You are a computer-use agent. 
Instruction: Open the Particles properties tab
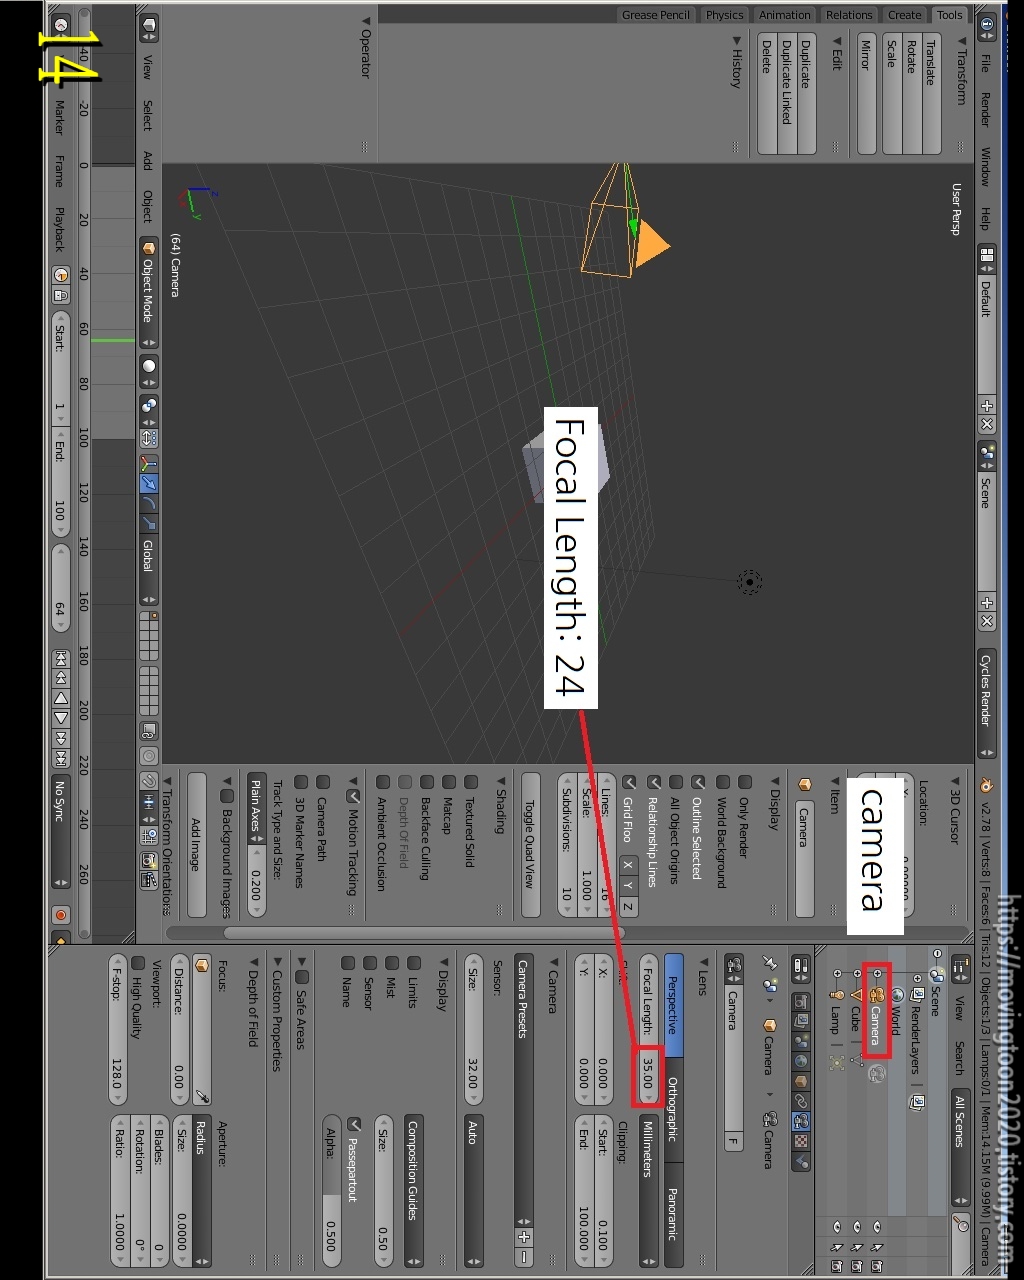[801, 1161]
